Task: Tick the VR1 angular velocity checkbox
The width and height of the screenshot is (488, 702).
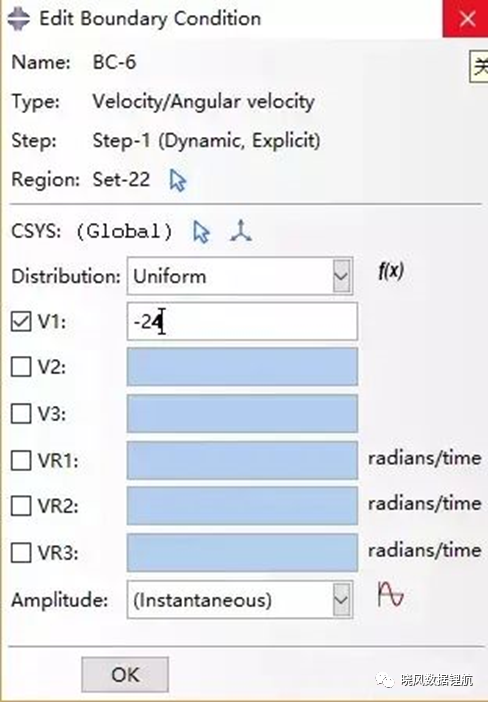Action: pos(21,460)
